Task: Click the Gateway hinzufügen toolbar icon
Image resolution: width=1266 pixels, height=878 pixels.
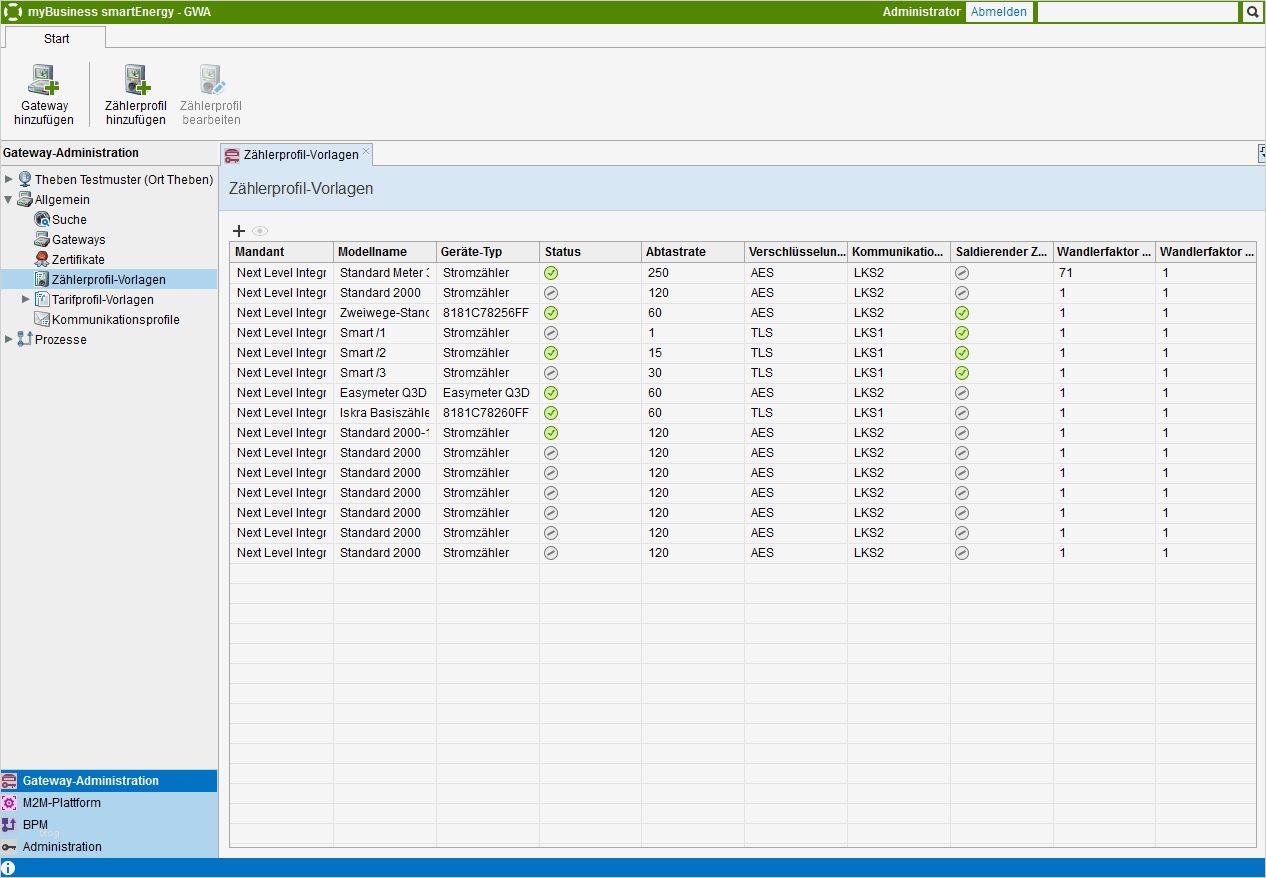Action: point(44,81)
